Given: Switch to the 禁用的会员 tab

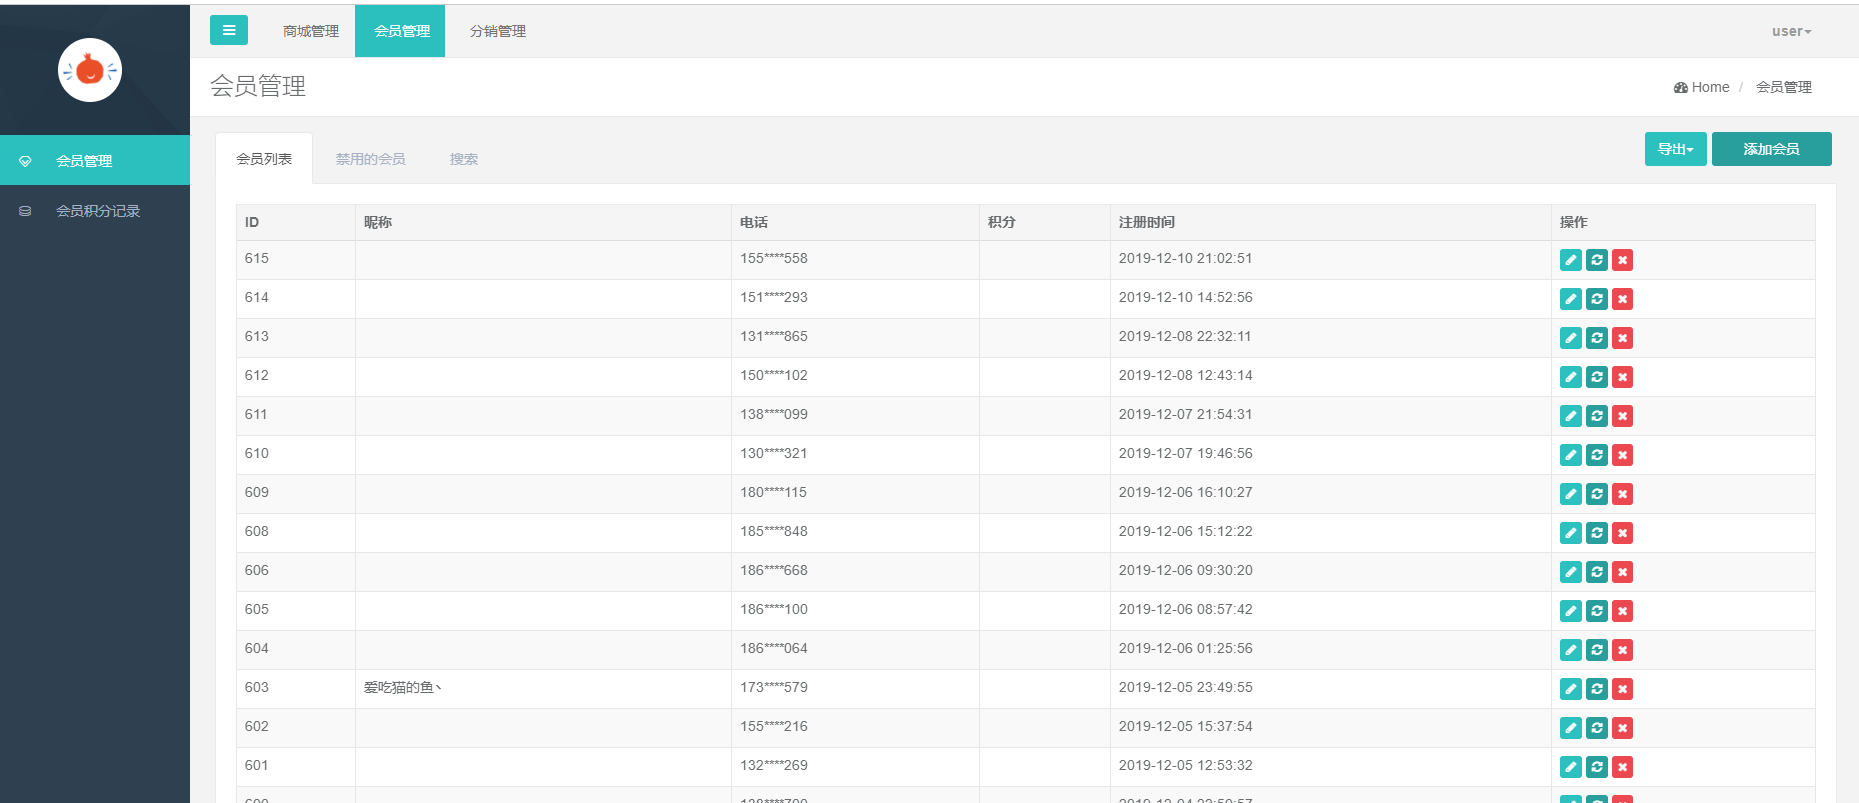Looking at the screenshot, I should tap(371, 159).
